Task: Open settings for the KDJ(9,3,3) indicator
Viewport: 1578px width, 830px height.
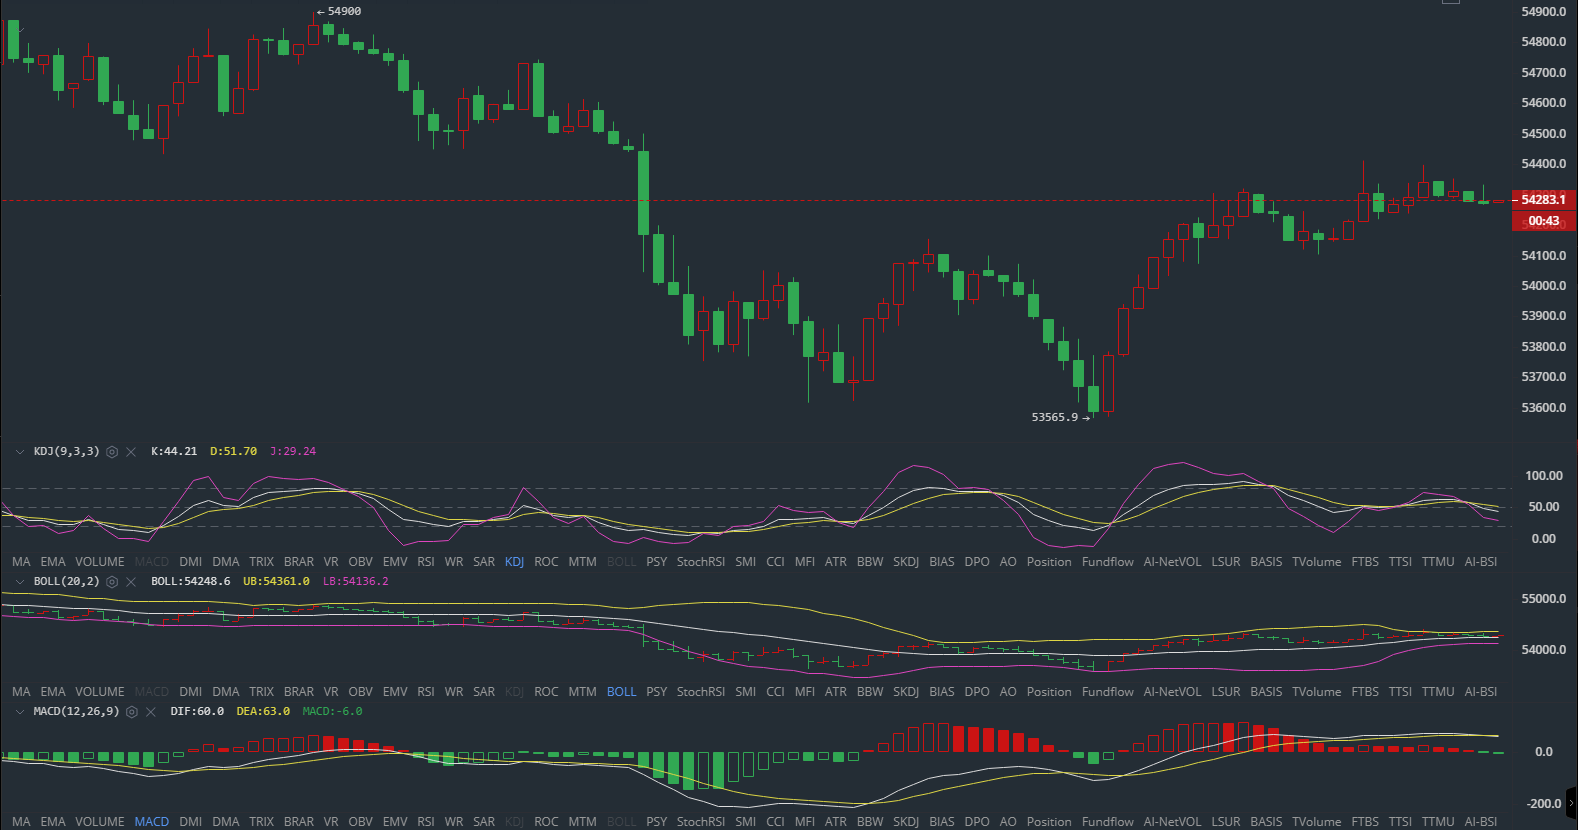Action: point(112,452)
